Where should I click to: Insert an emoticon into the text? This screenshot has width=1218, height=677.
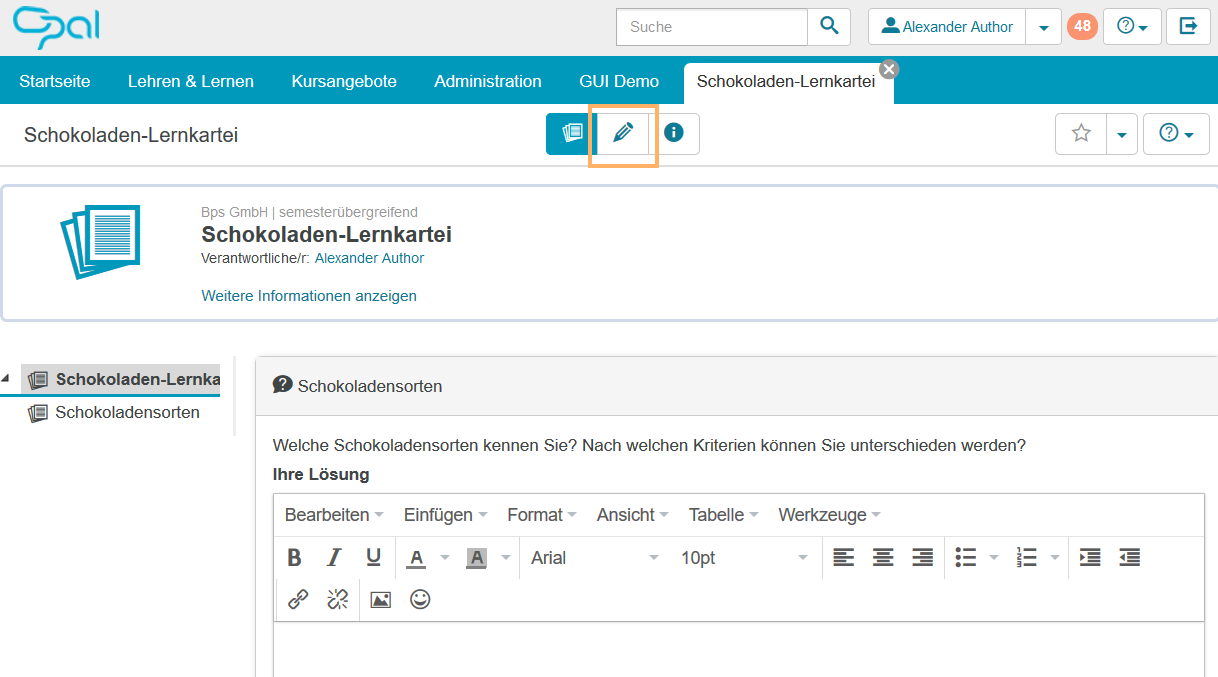tap(419, 599)
